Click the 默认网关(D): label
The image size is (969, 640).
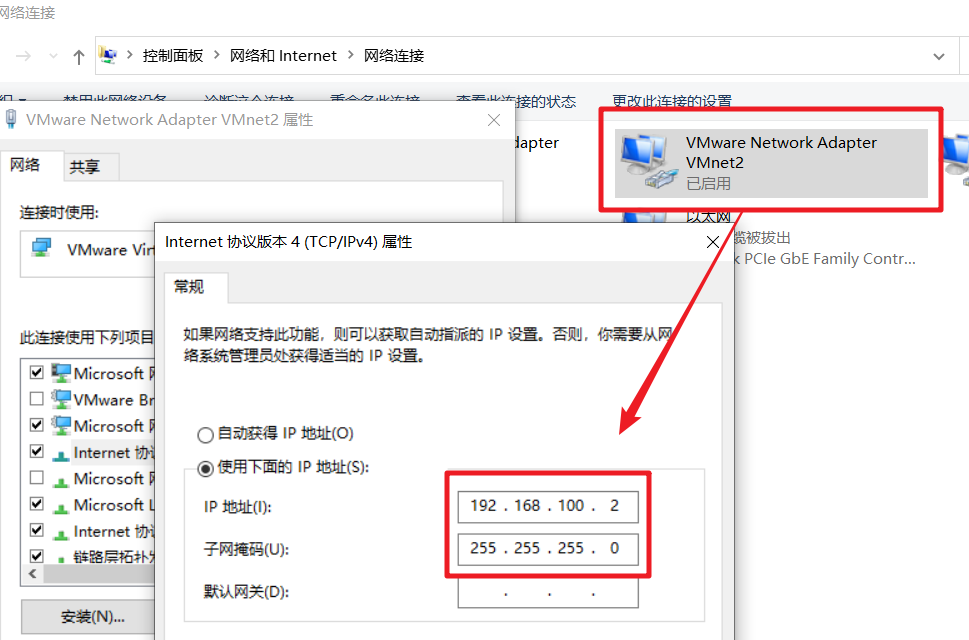click(246, 592)
